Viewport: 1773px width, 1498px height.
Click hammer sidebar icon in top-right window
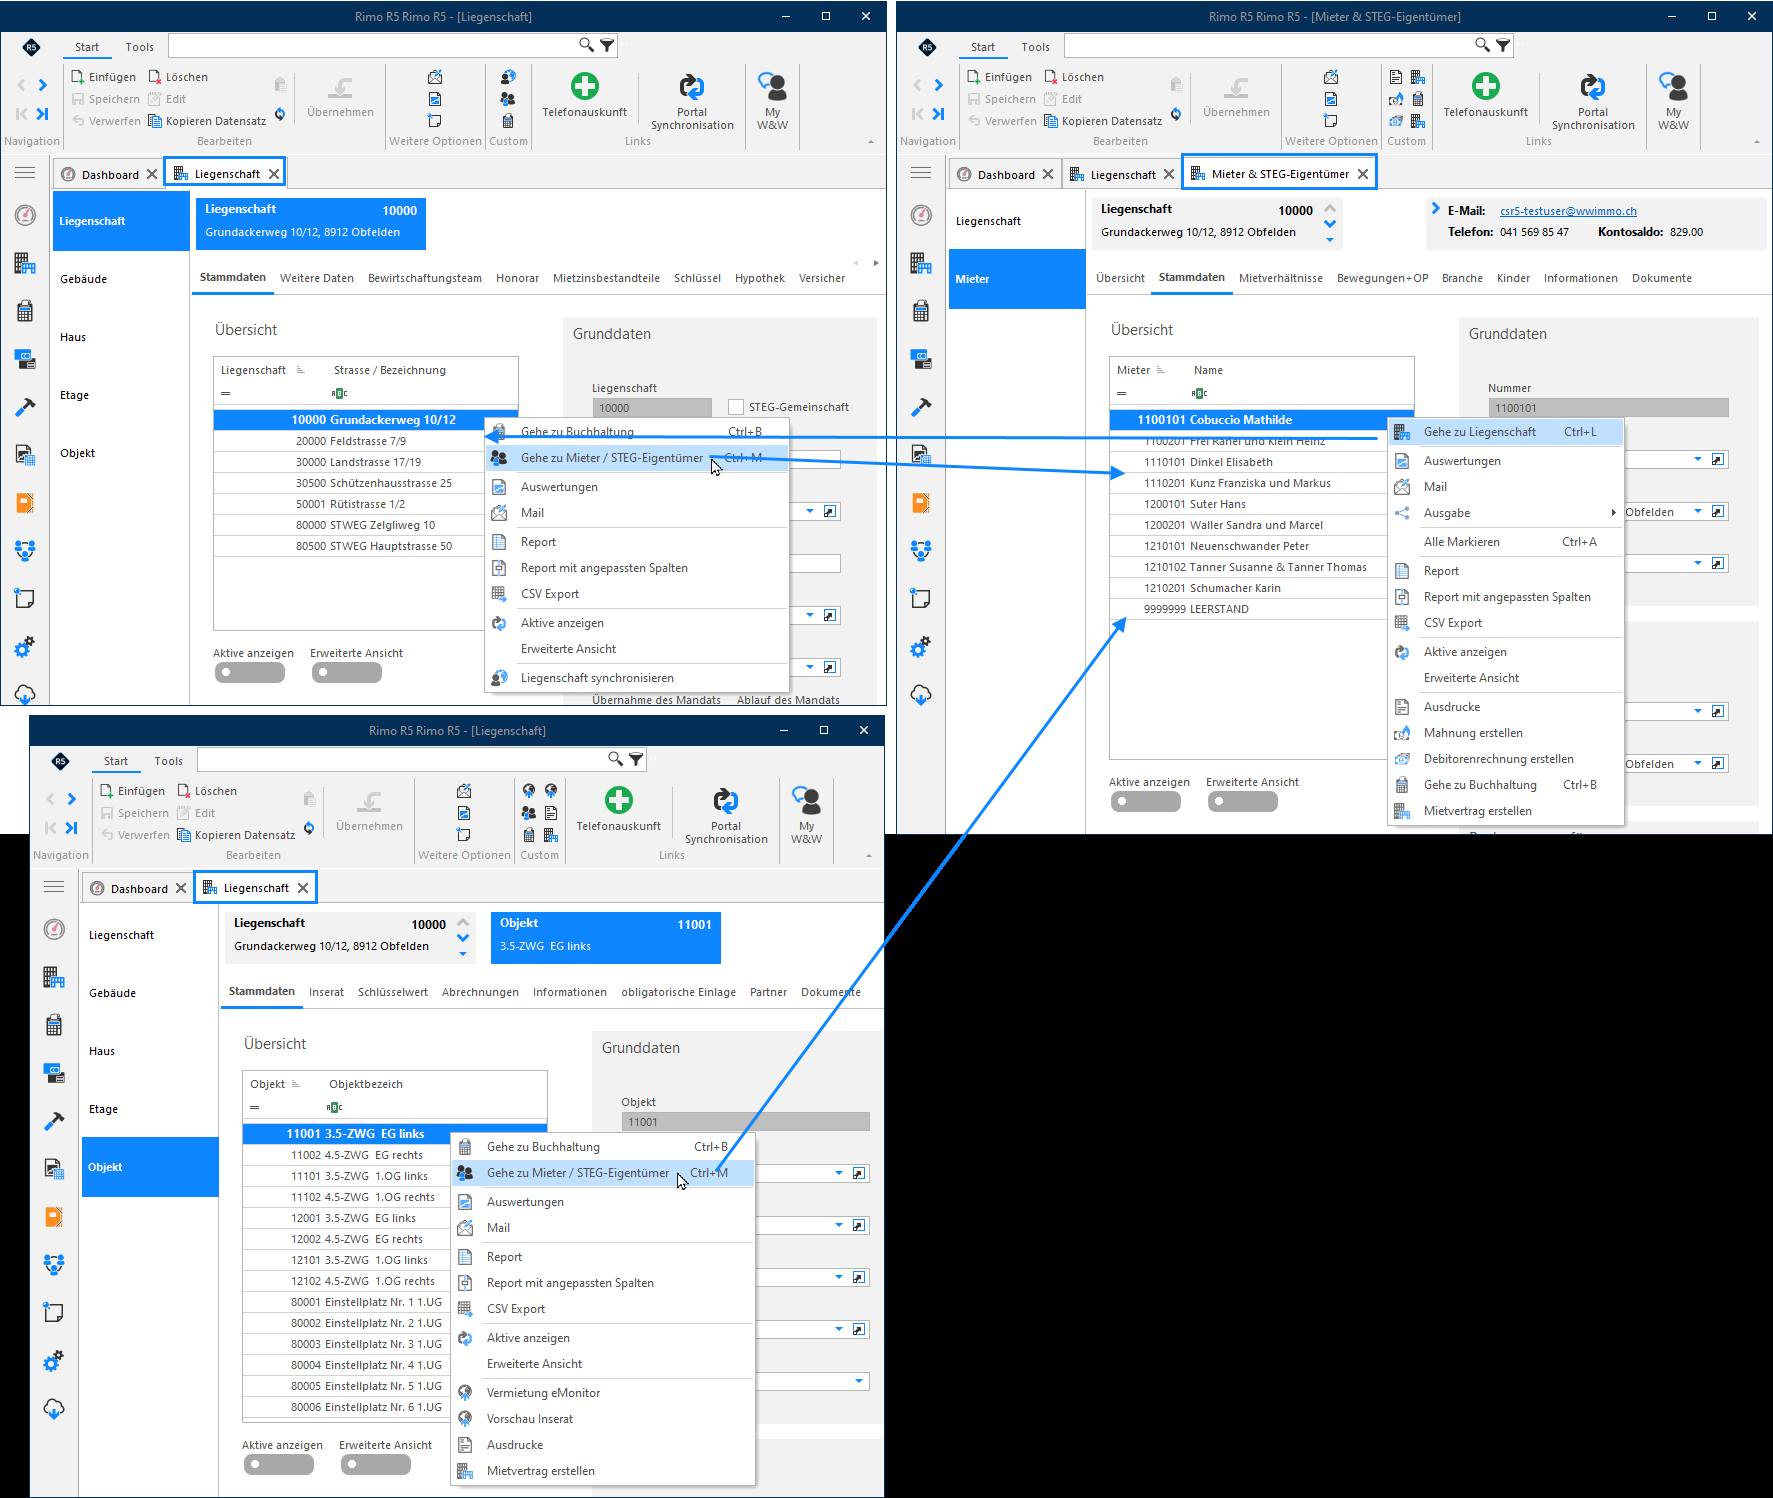[x=921, y=407]
